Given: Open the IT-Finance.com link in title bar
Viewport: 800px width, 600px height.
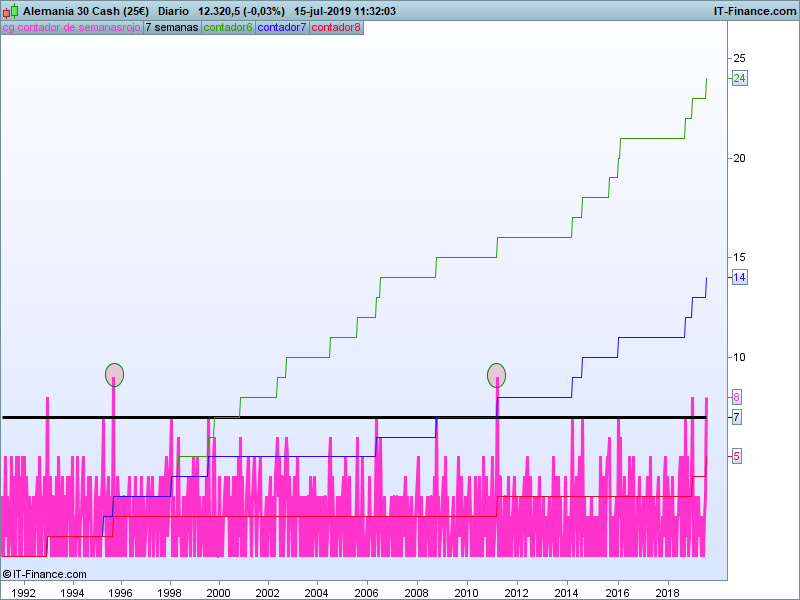Looking at the screenshot, I should (754, 11).
